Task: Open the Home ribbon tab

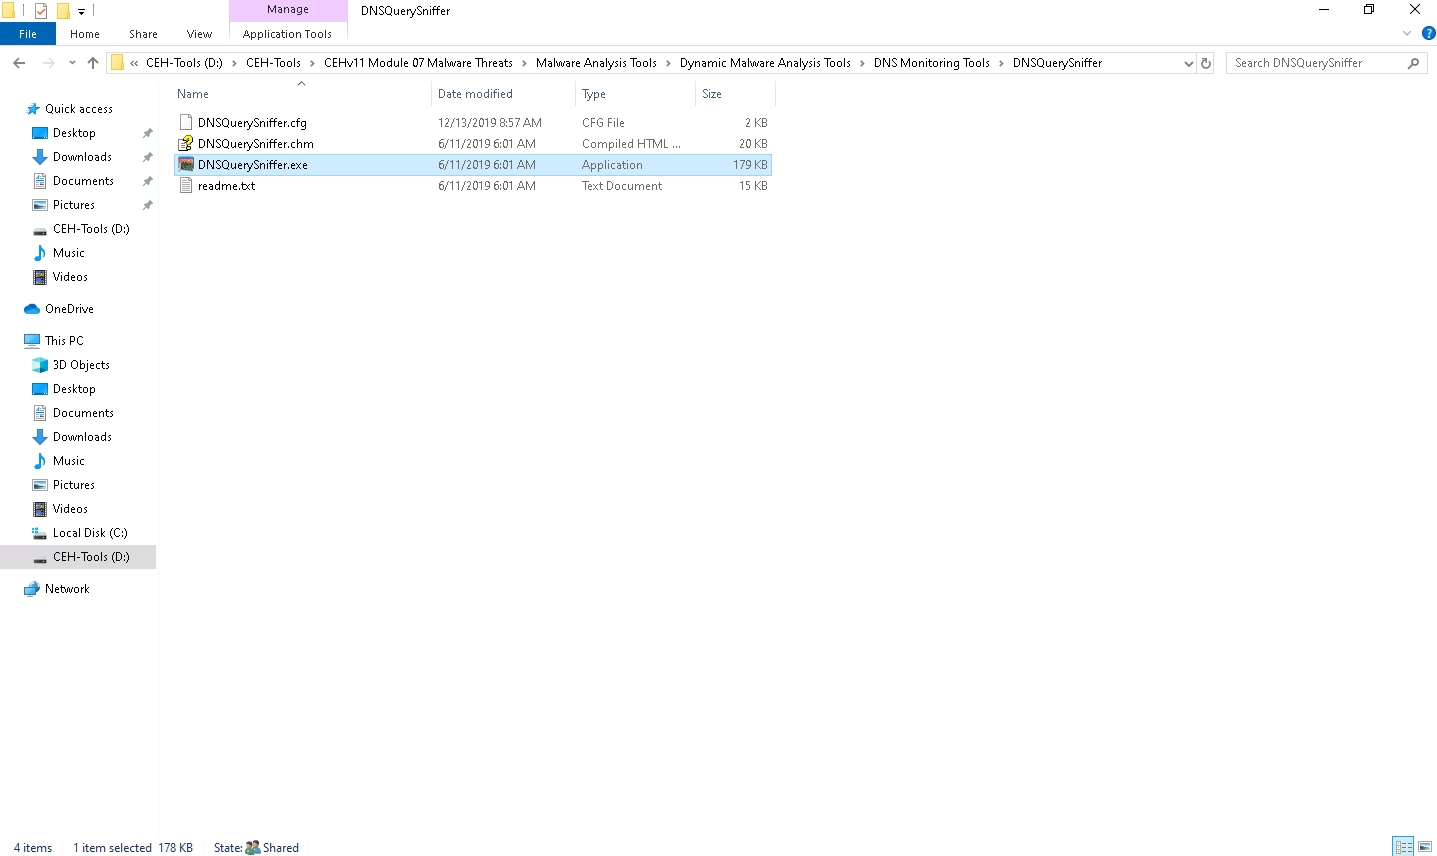Action: tap(85, 34)
